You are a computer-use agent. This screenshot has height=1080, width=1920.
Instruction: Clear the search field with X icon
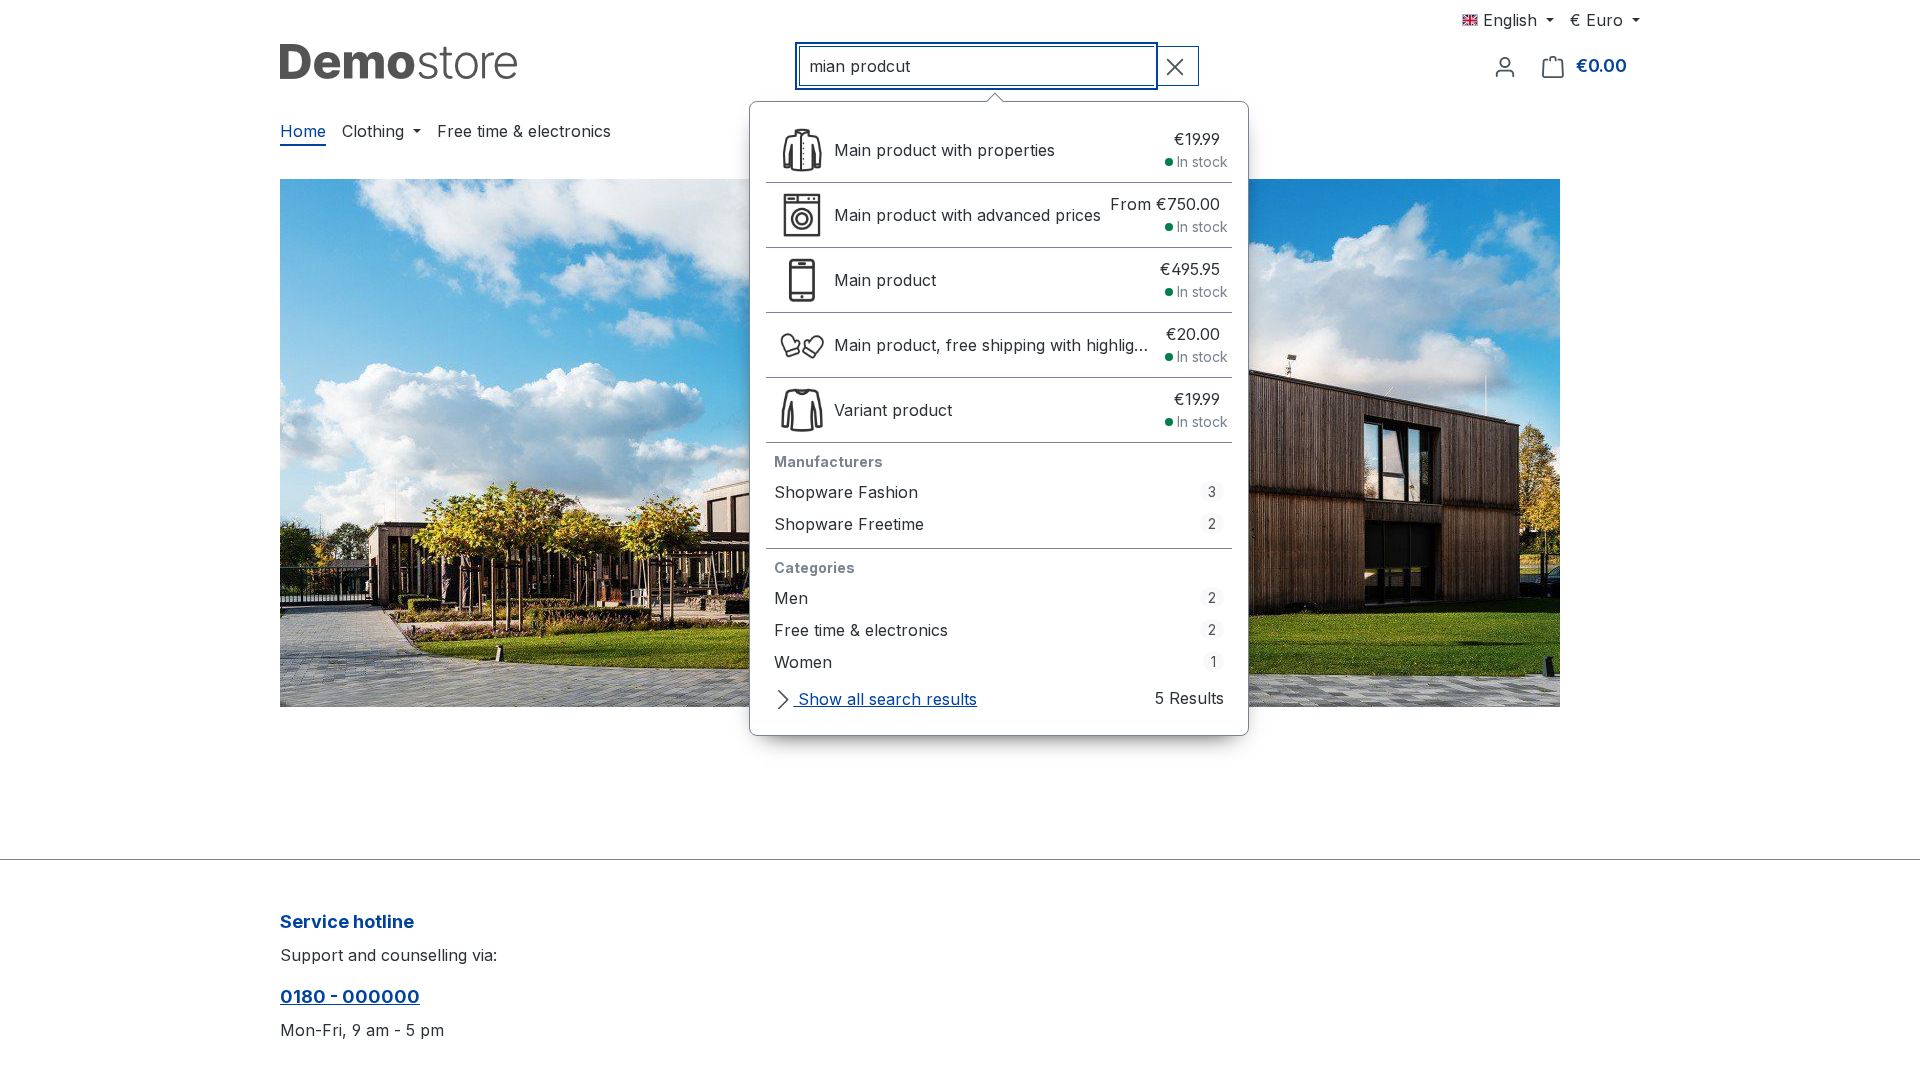(1176, 66)
